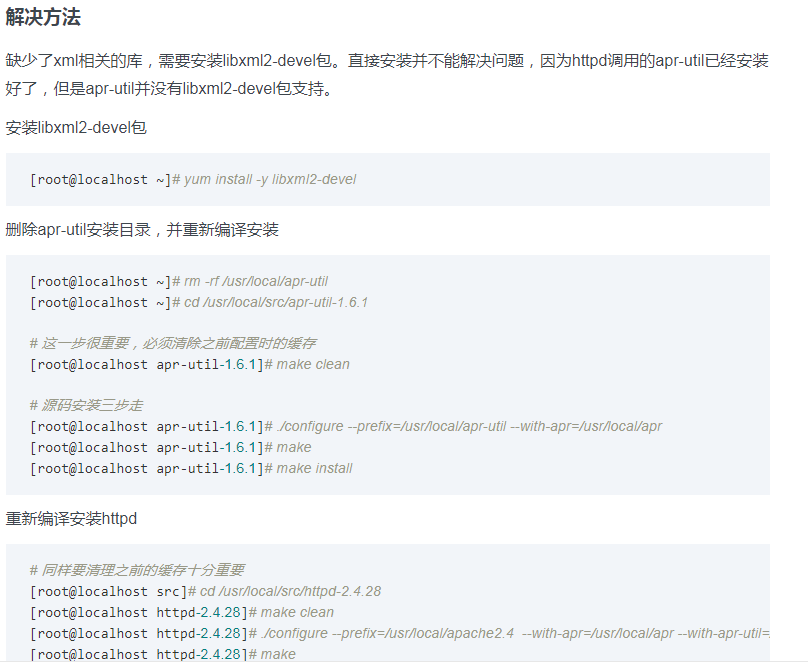This screenshot has height=662, width=808.
Task: Click the apr-util make install command line
Action: [191, 468]
